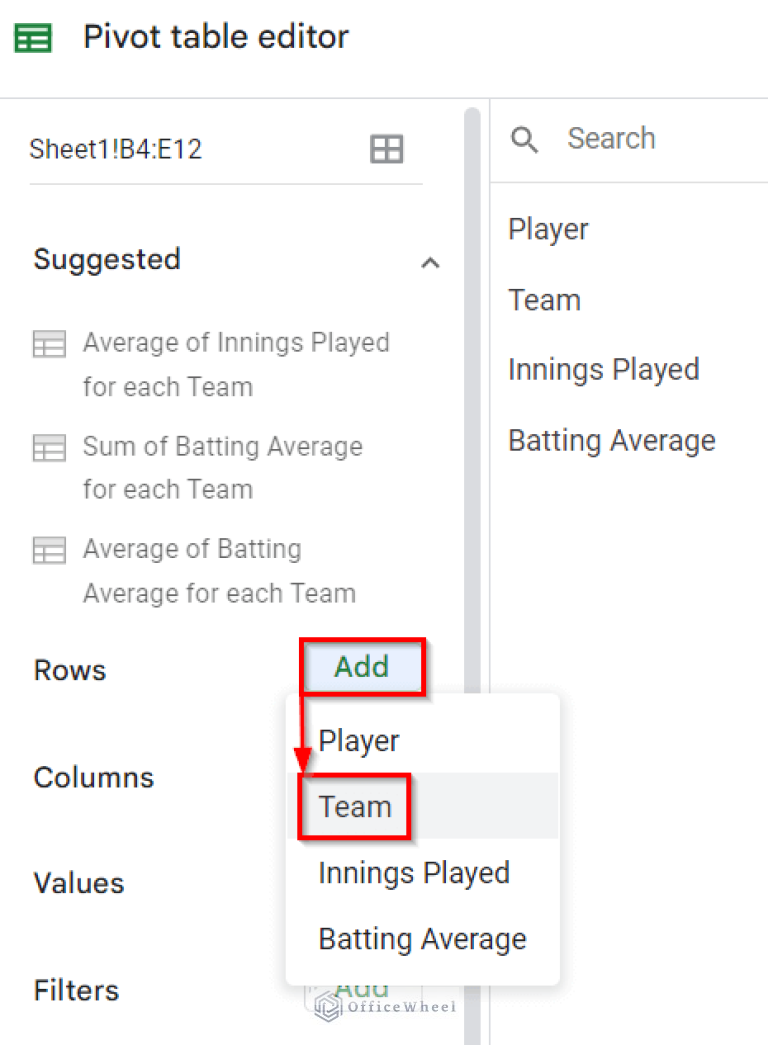Select Innings Played in the dropdown menu
Viewport: 768px width, 1045px height.
tap(414, 872)
